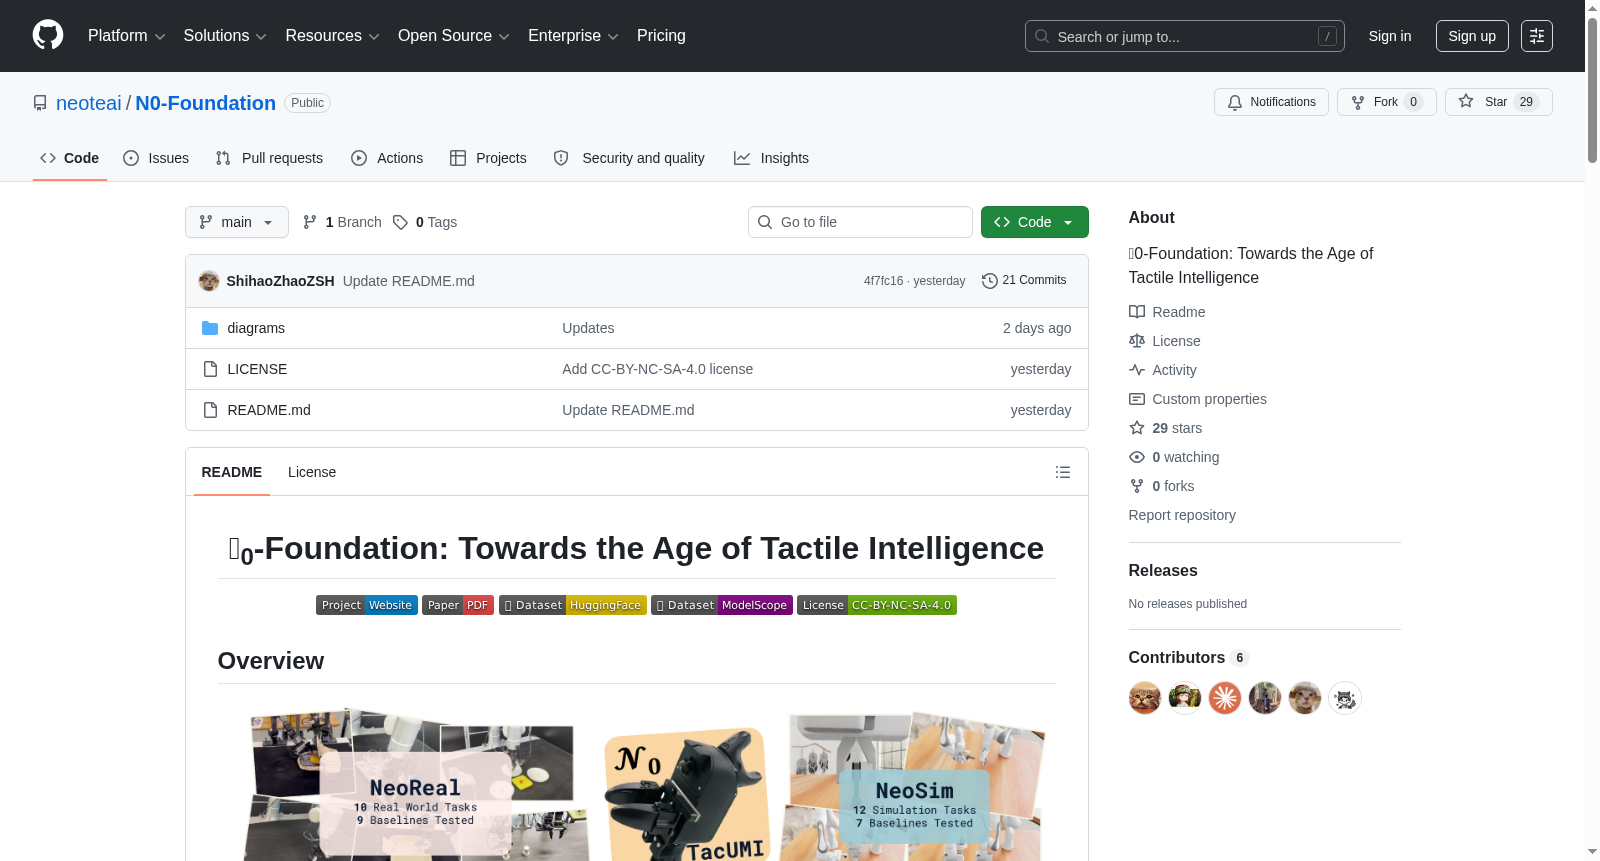Click the README.md file icon

(x=210, y=410)
